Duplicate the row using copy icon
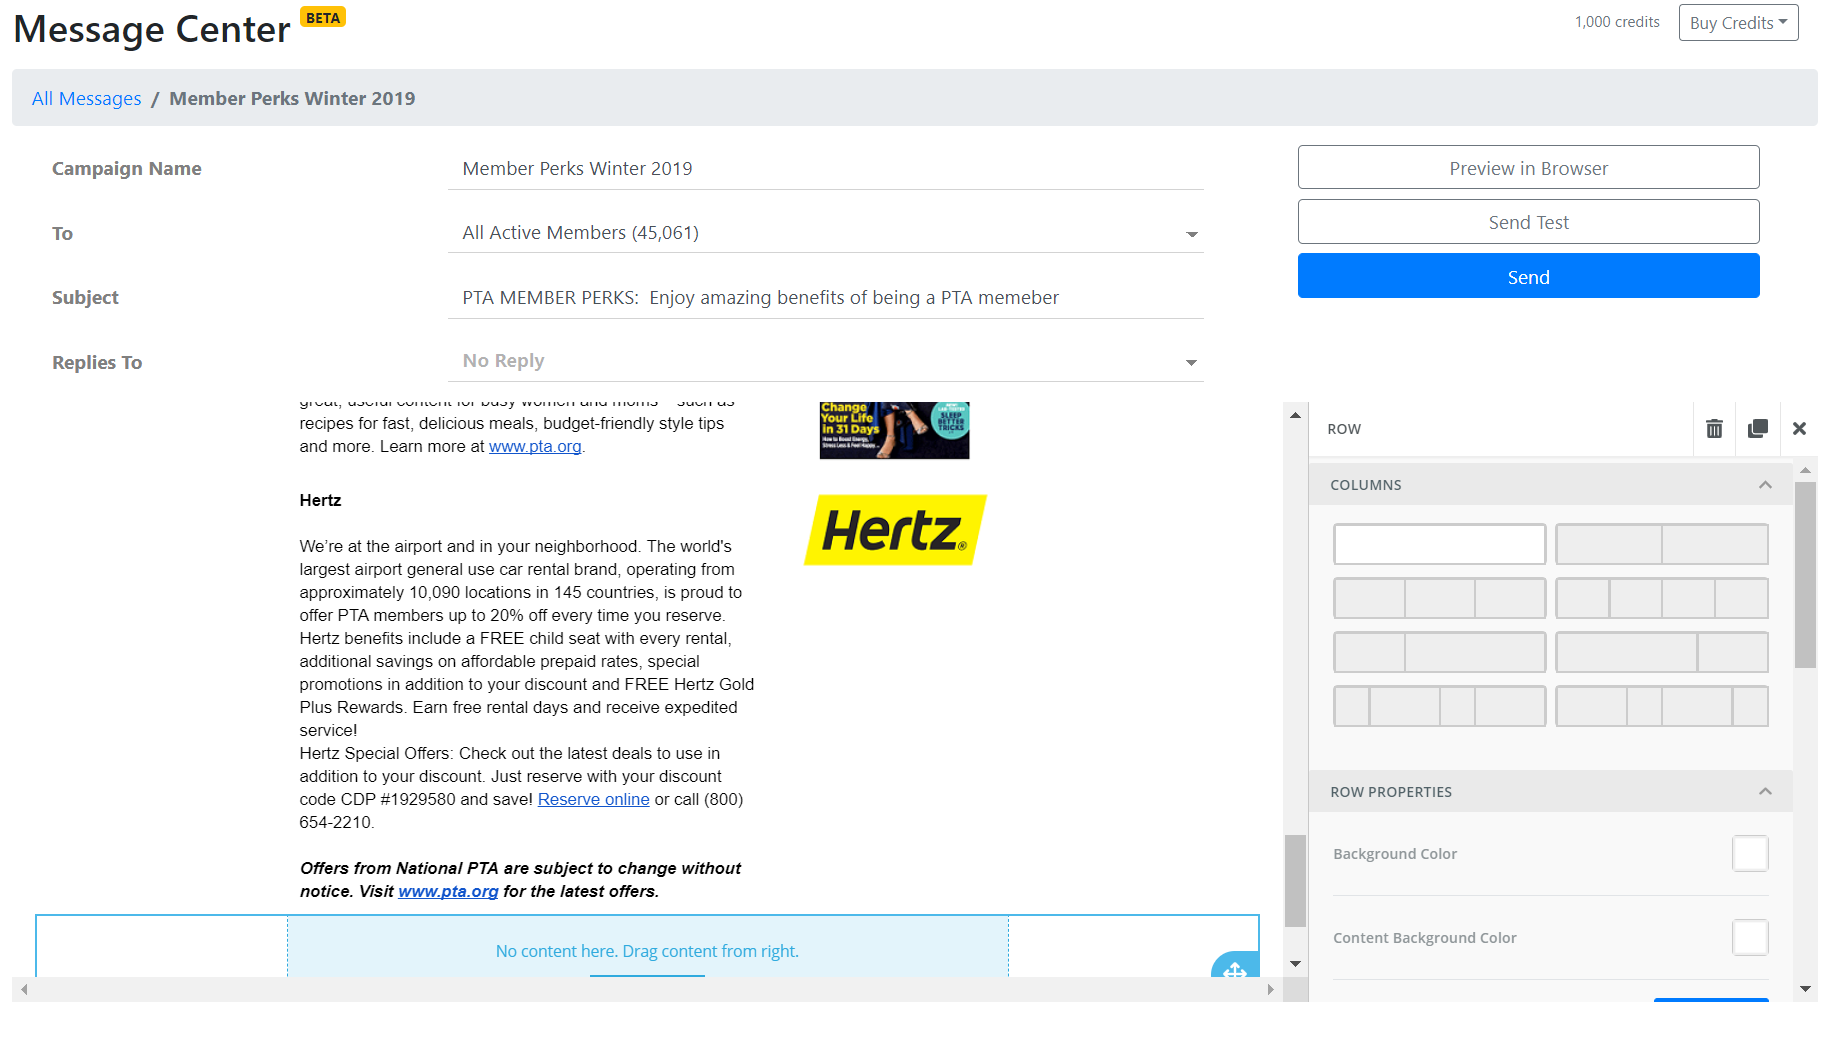Image resolution: width=1828 pixels, height=1048 pixels. [x=1757, y=429]
